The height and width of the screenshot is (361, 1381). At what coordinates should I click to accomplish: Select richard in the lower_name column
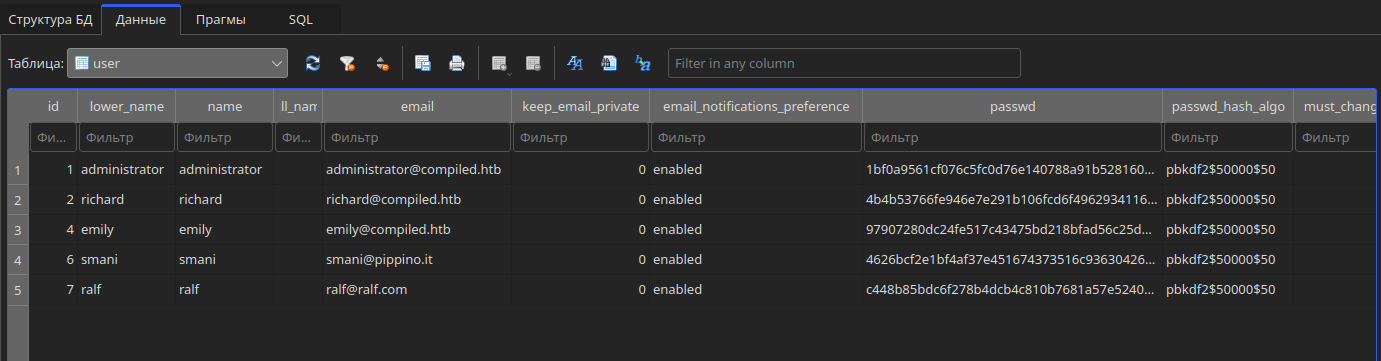pyautogui.click(x=127, y=200)
